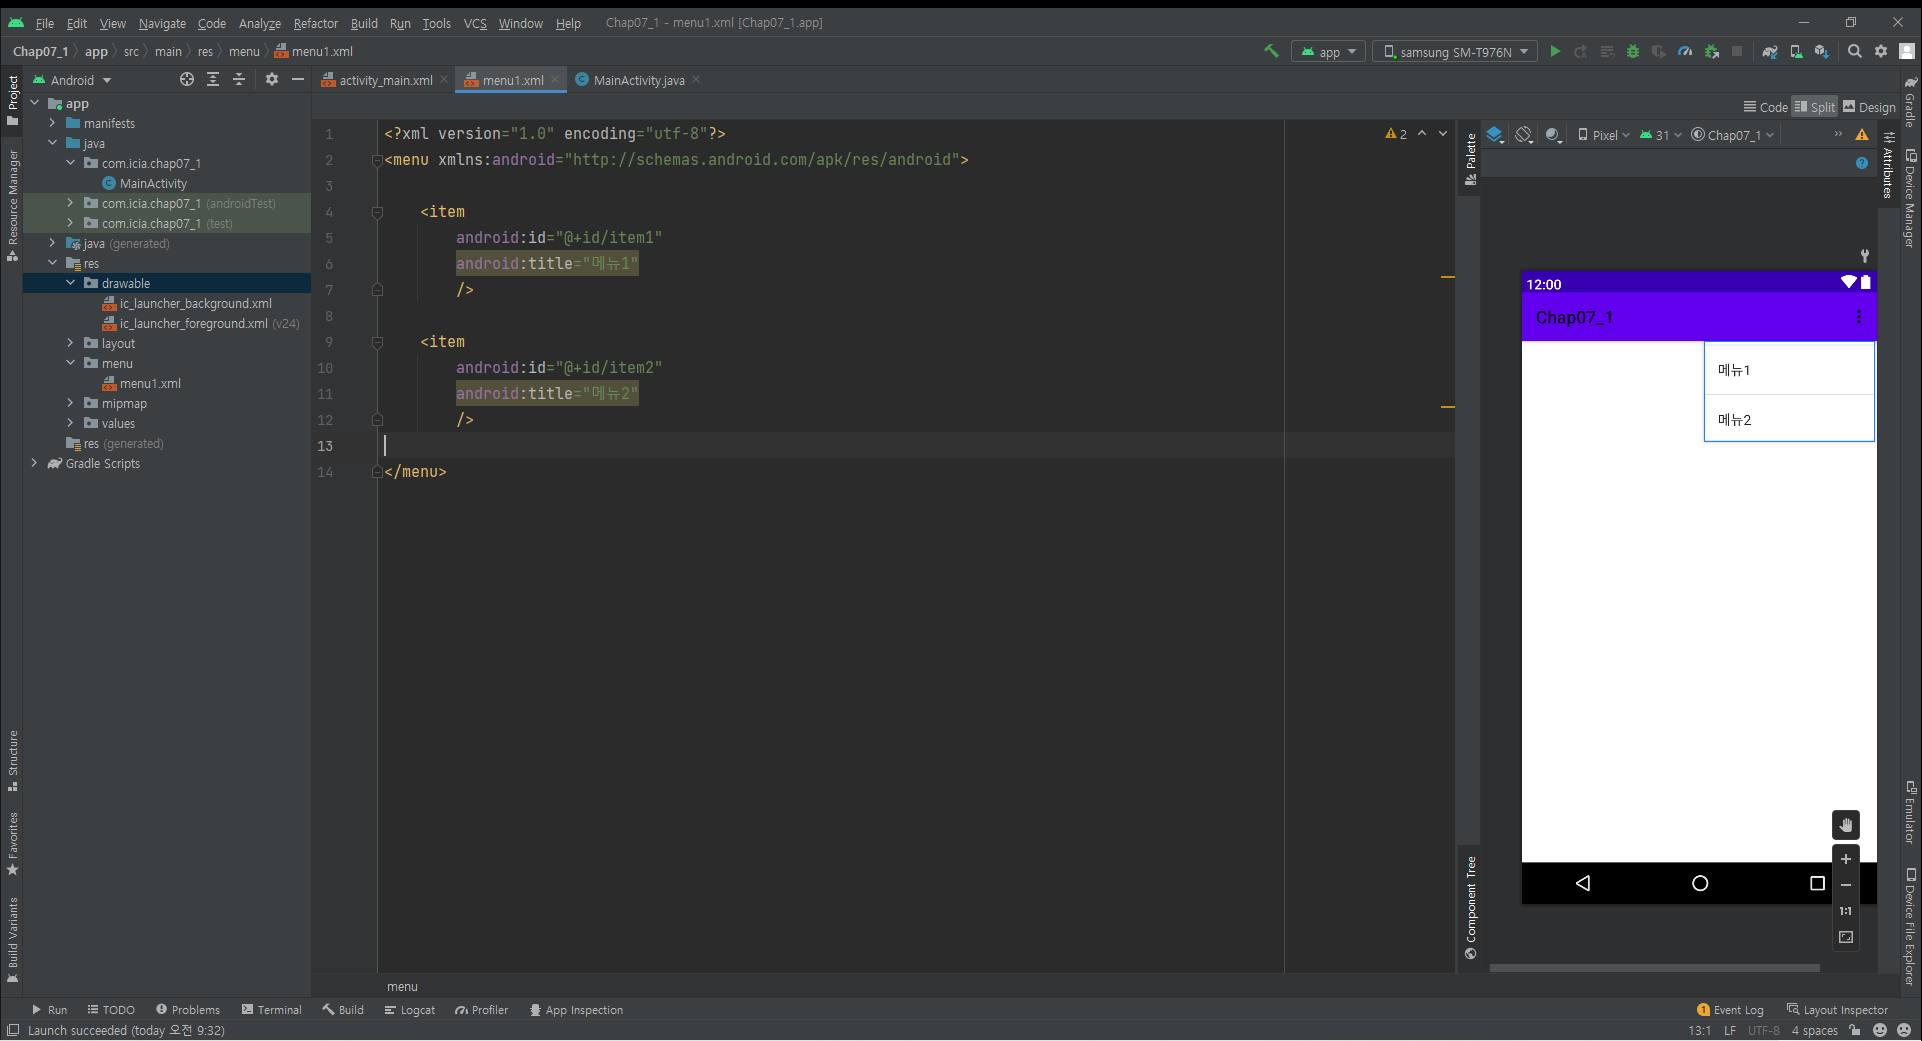Click Select Opened File target icon

(x=187, y=79)
